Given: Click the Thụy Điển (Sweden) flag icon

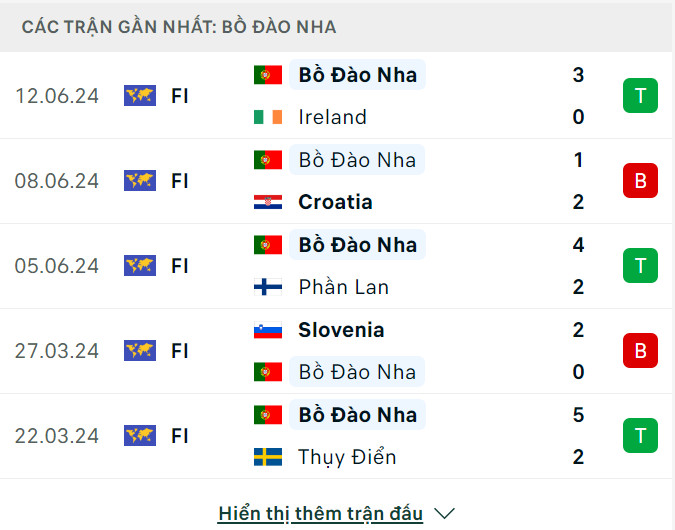Looking at the screenshot, I should (268, 457).
